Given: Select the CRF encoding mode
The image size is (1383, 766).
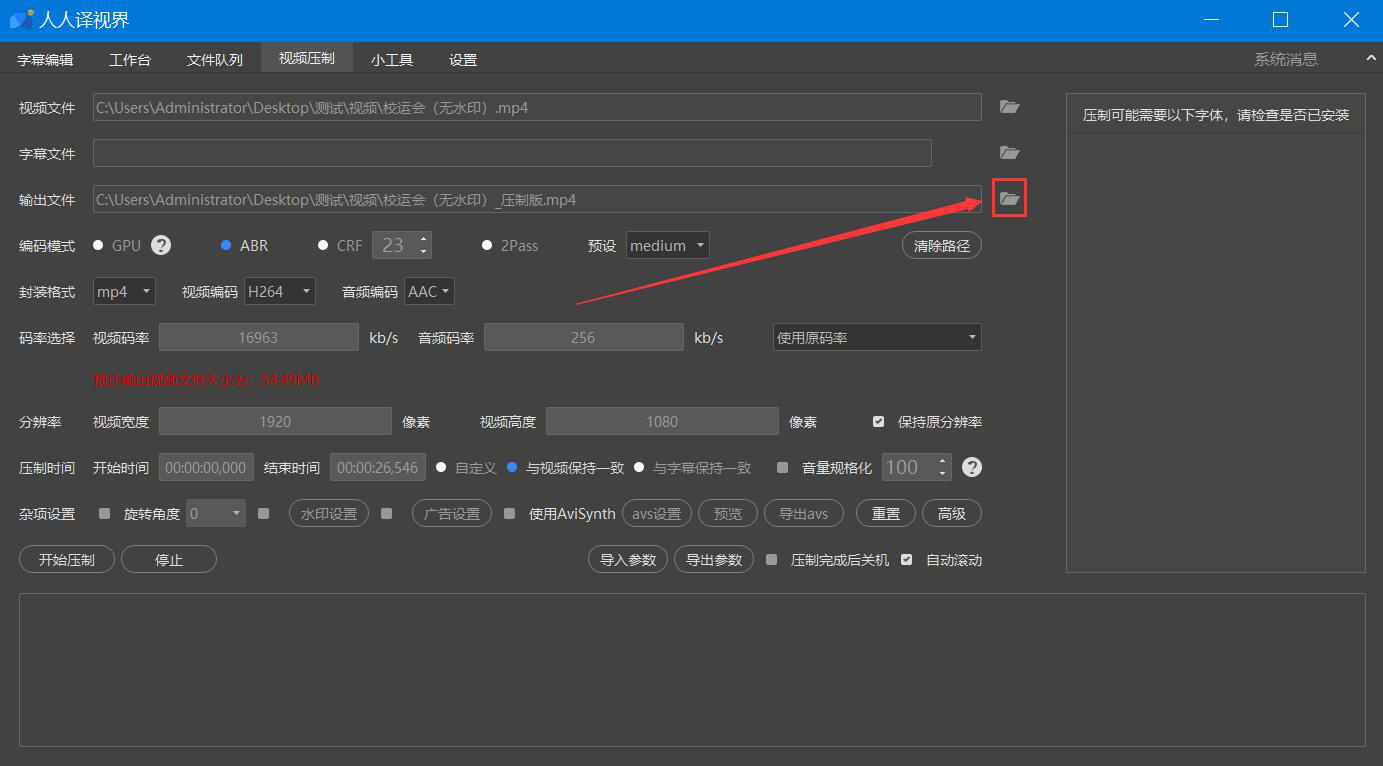Looking at the screenshot, I should (x=323, y=245).
